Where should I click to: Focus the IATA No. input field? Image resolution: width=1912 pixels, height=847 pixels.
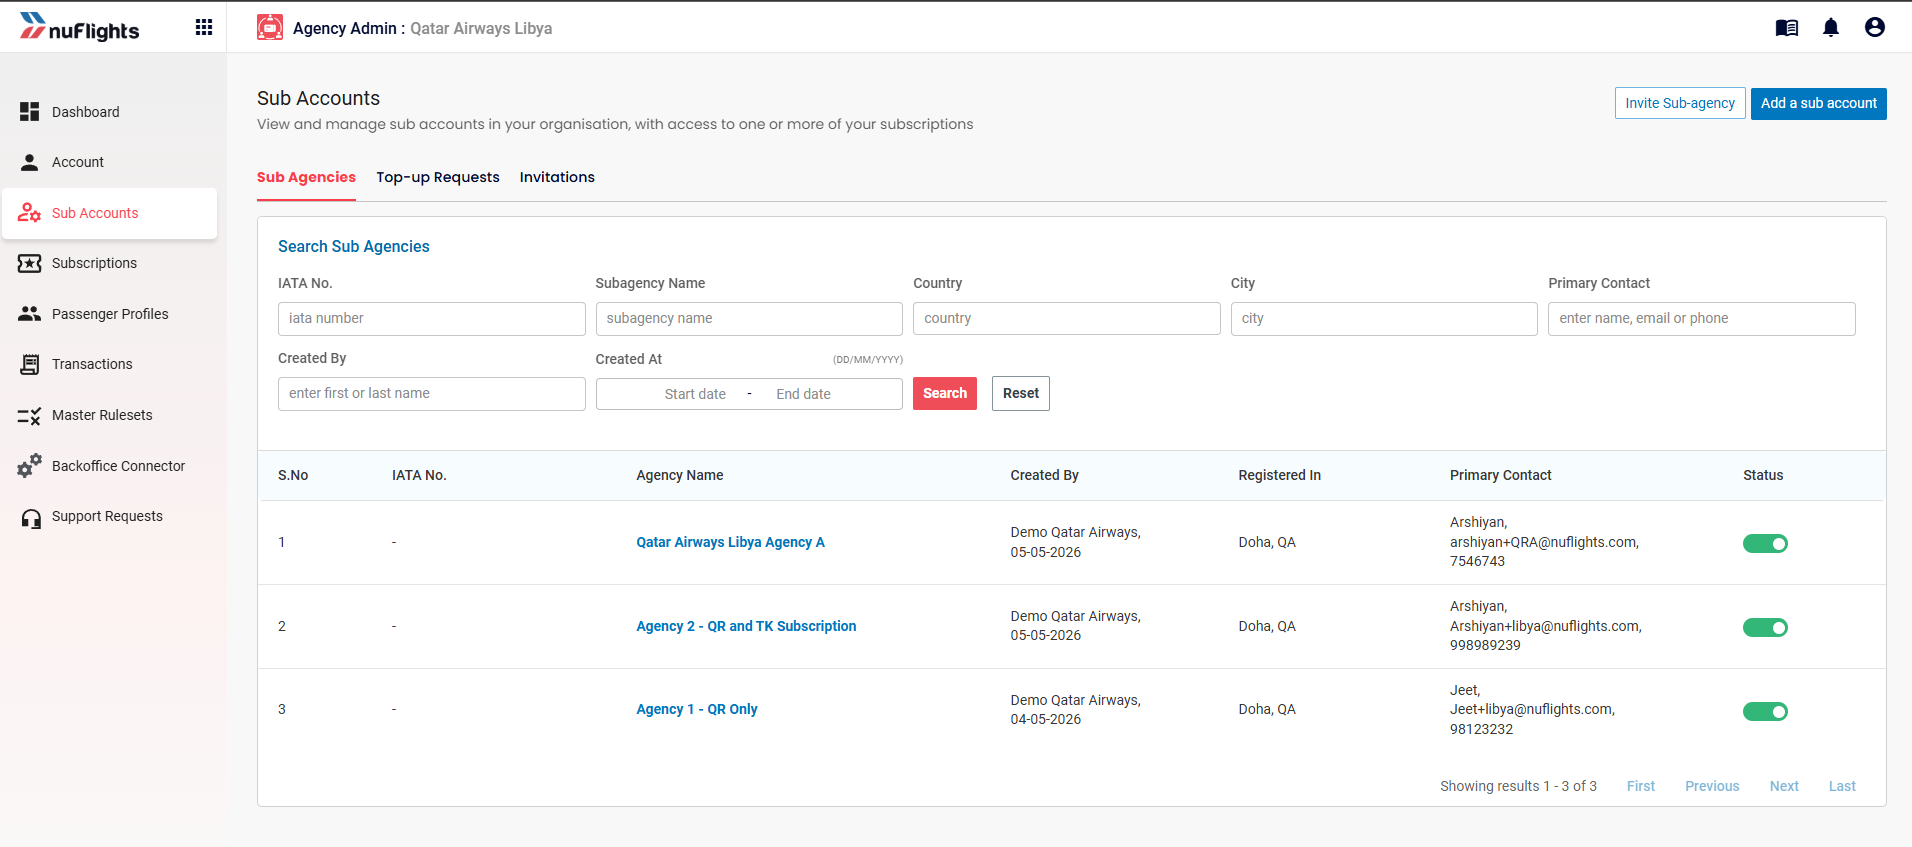click(432, 319)
